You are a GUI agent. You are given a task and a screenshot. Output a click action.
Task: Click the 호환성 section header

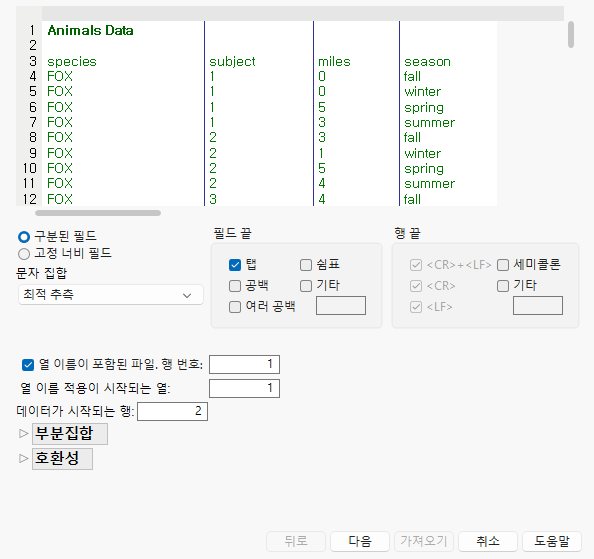pyautogui.click(x=63, y=459)
